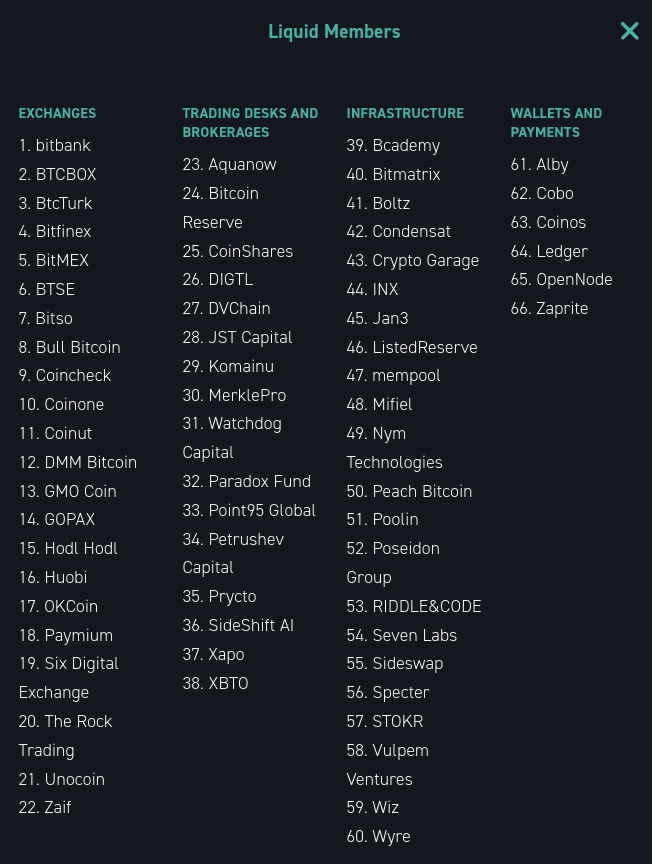
Task: Select Bull Bitcoin in Exchanges list
Action: (x=78, y=347)
